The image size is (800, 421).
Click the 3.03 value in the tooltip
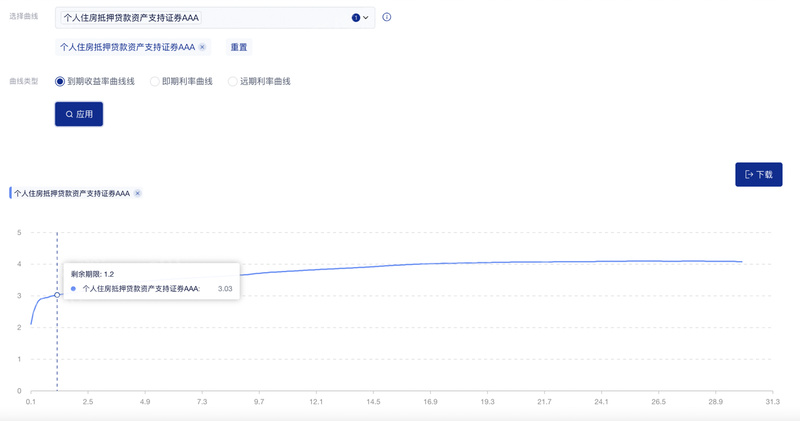point(225,288)
